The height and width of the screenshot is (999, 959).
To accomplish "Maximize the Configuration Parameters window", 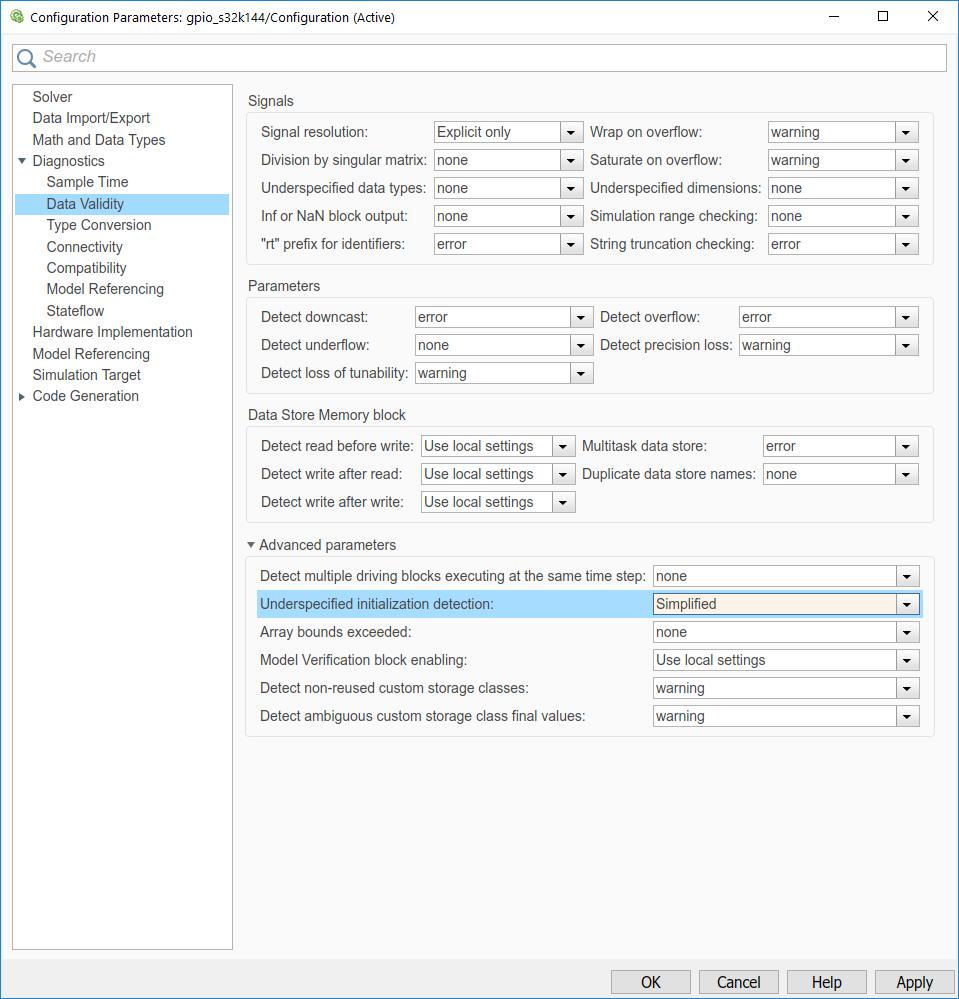I will pyautogui.click(x=883, y=17).
